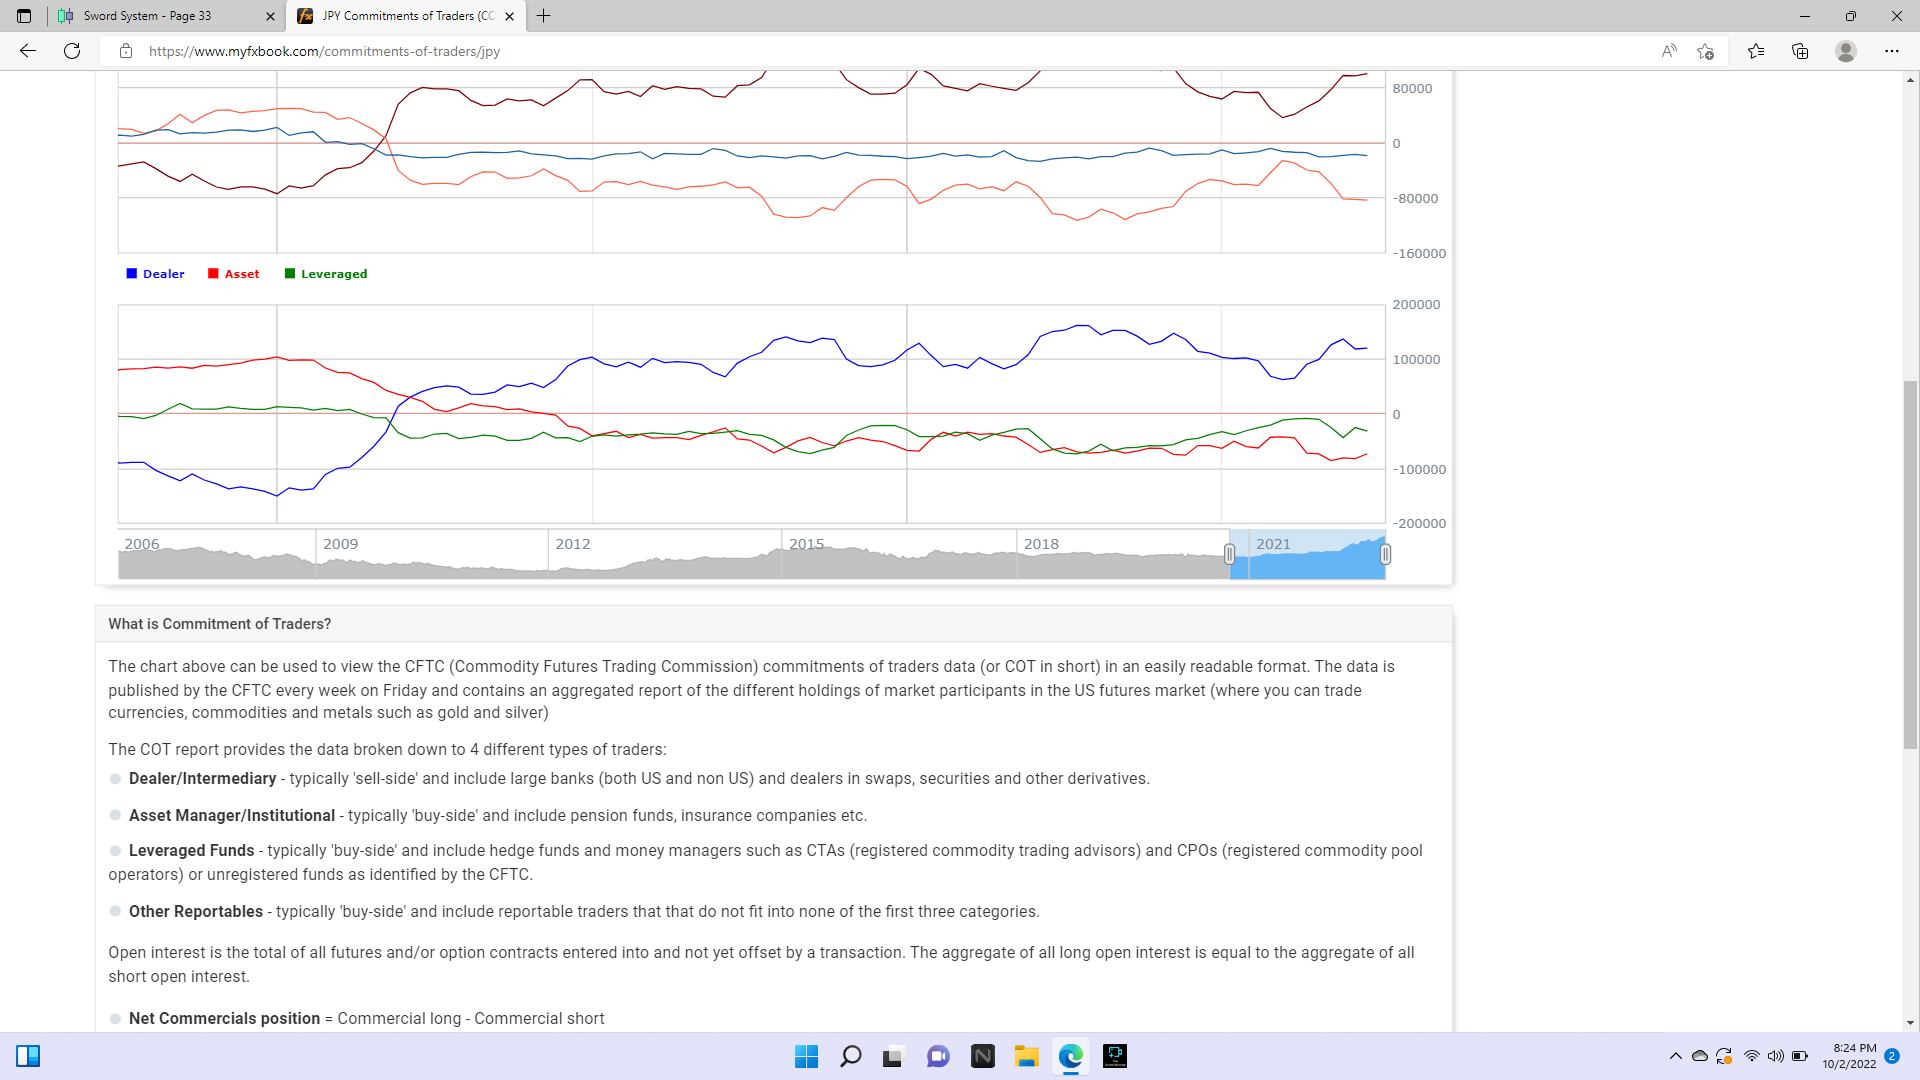Open a new browser tab
Screen dimensions: 1920x1080
(x=543, y=16)
